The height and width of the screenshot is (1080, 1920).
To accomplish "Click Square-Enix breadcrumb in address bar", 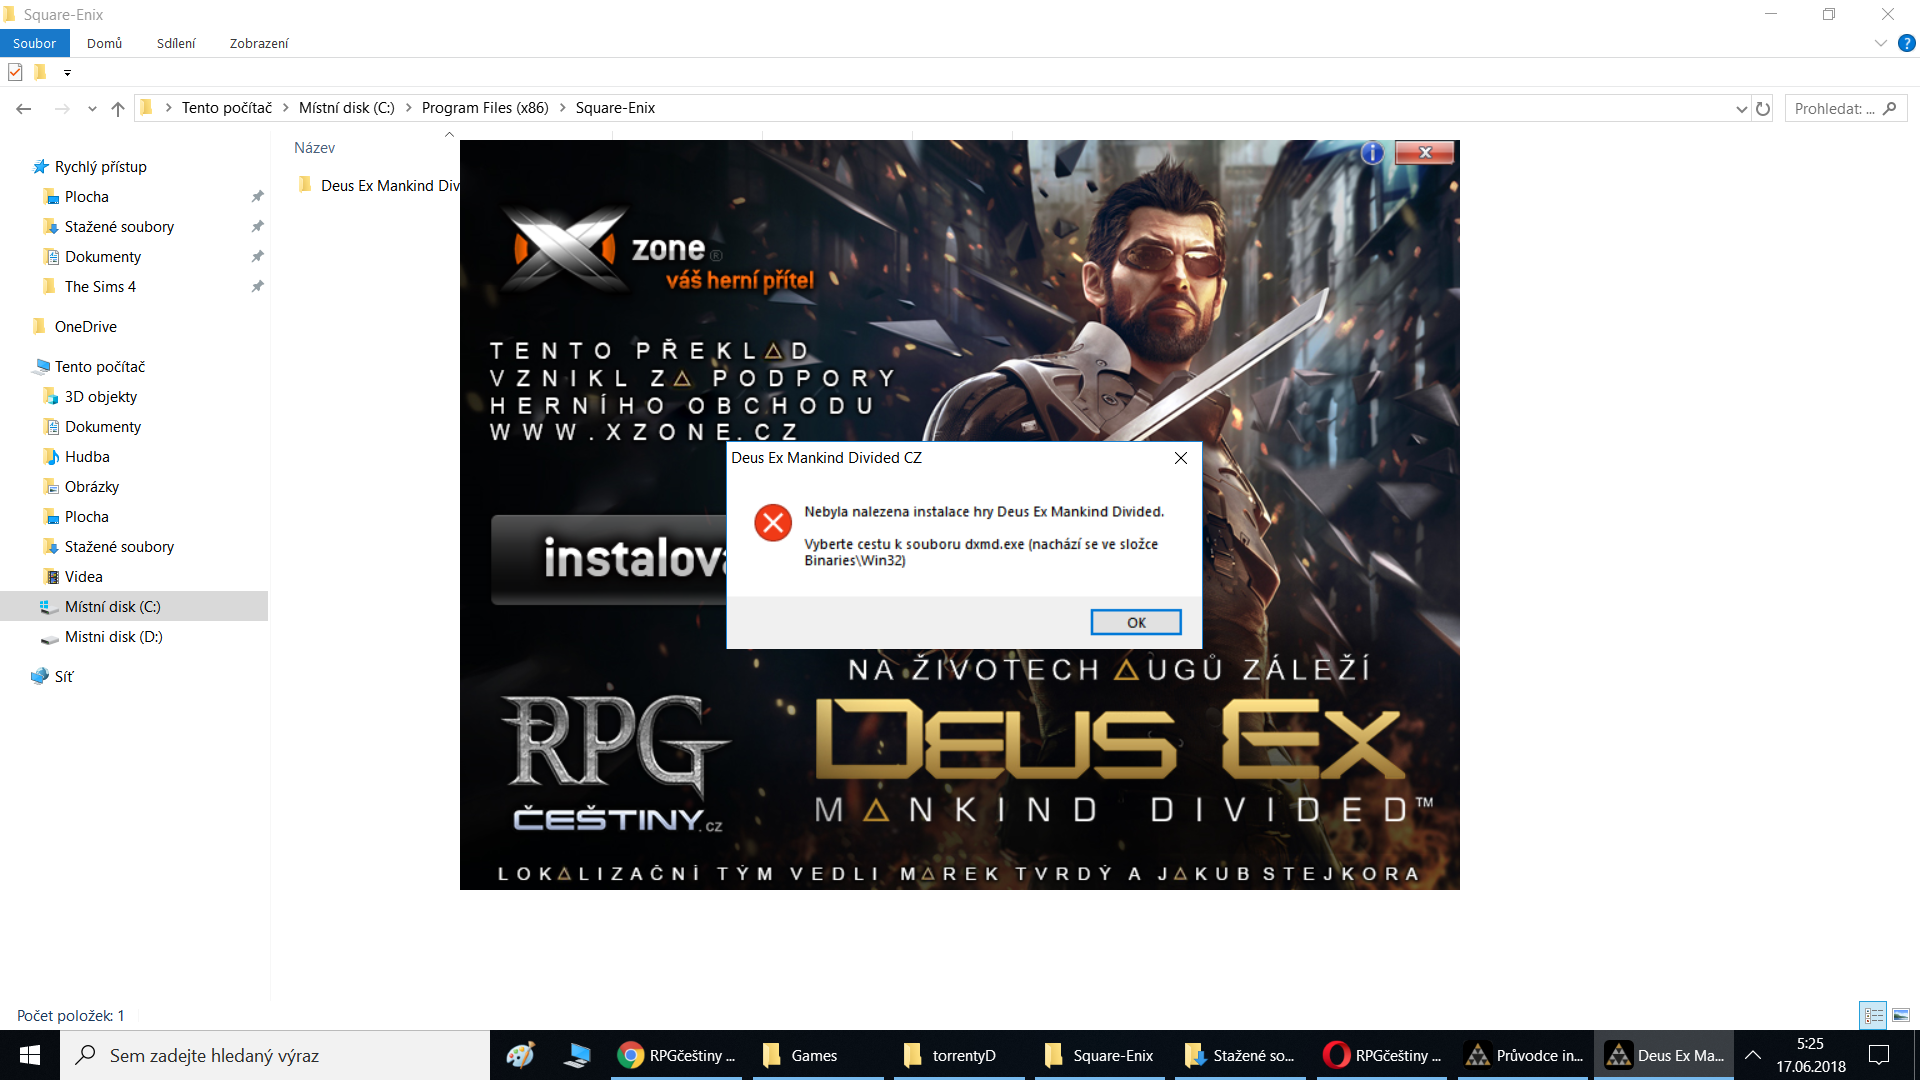I will 615,108.
